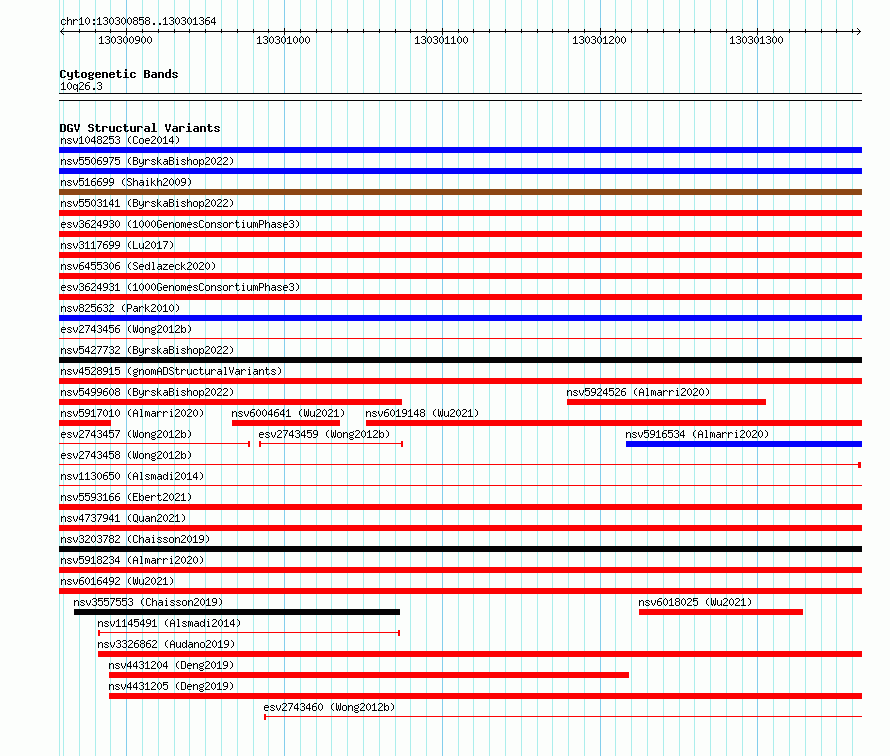Click the DGV Structural Variants track title
890x756 pixels.
coord(140,128)
